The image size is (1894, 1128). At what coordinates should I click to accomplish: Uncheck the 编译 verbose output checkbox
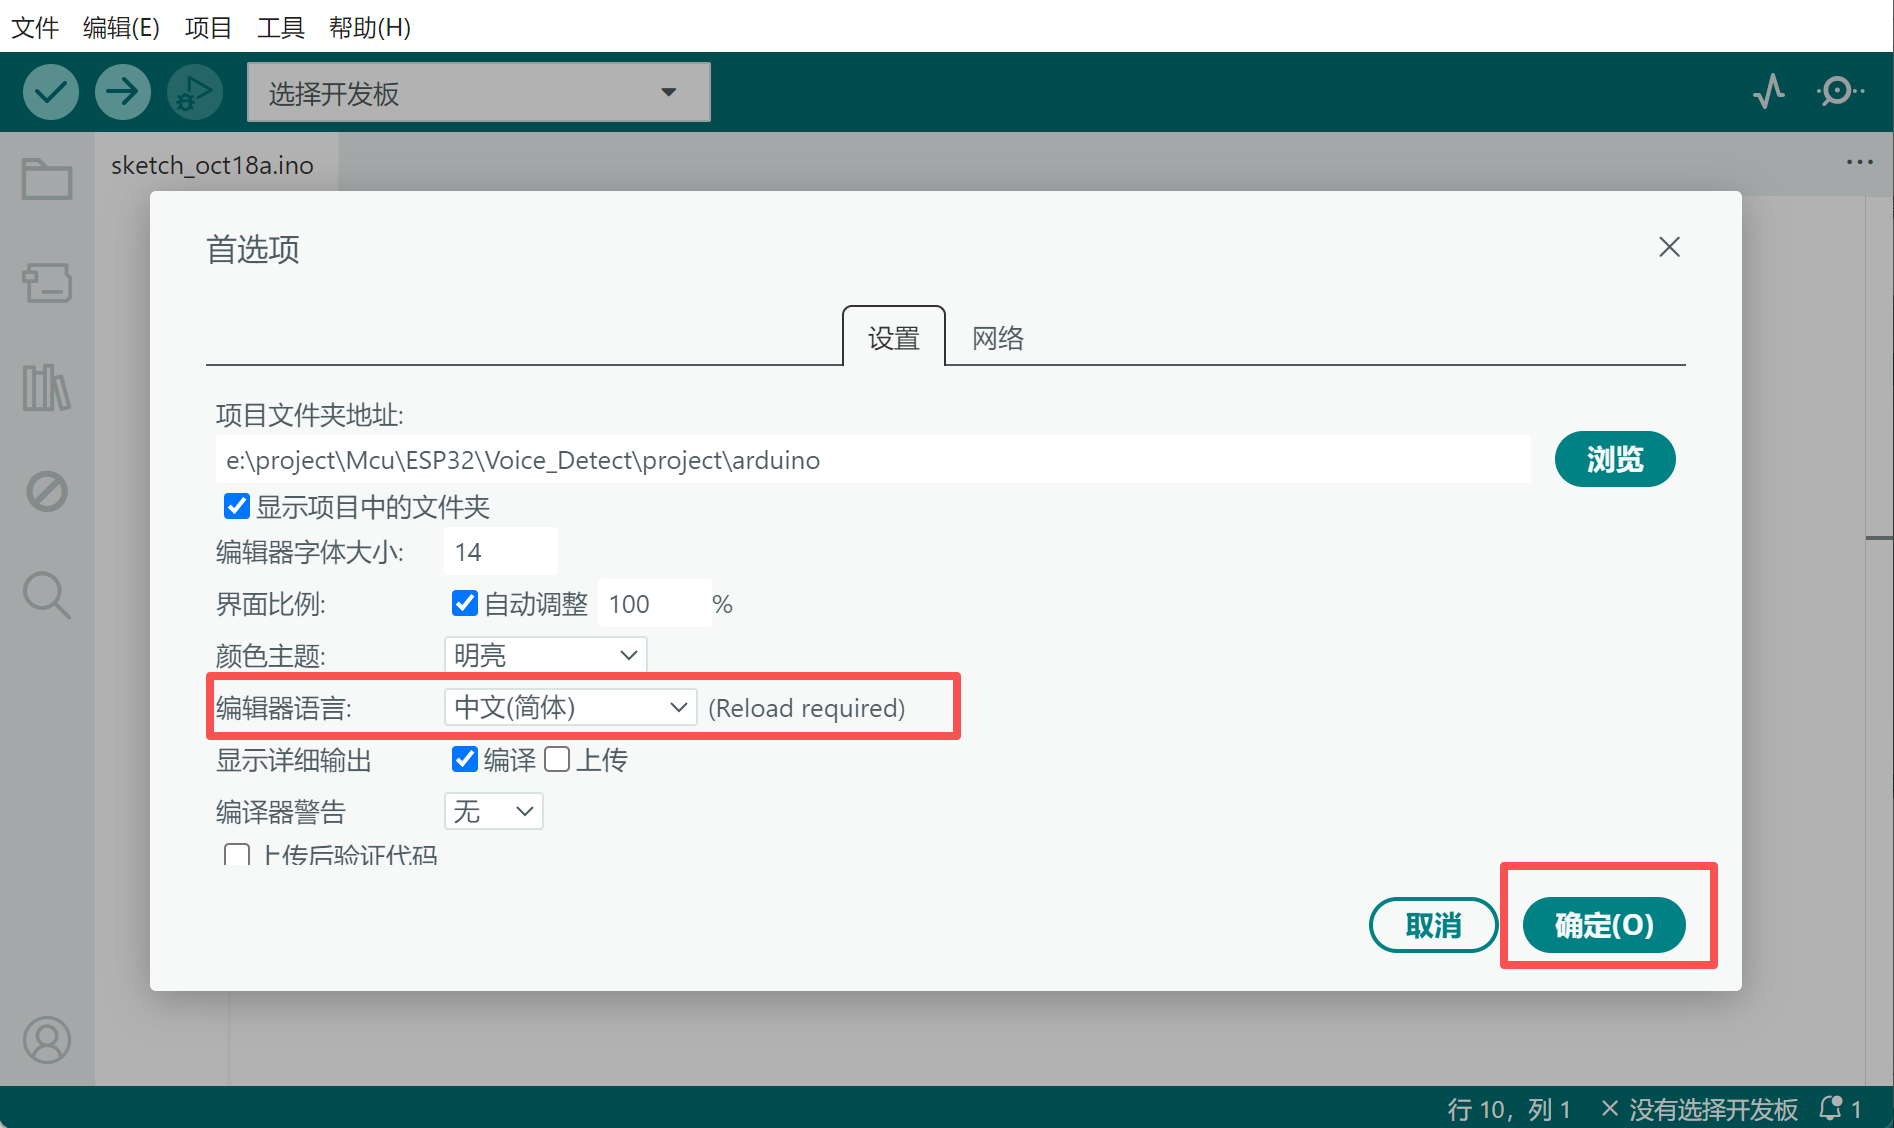click(x=464, y=759)
